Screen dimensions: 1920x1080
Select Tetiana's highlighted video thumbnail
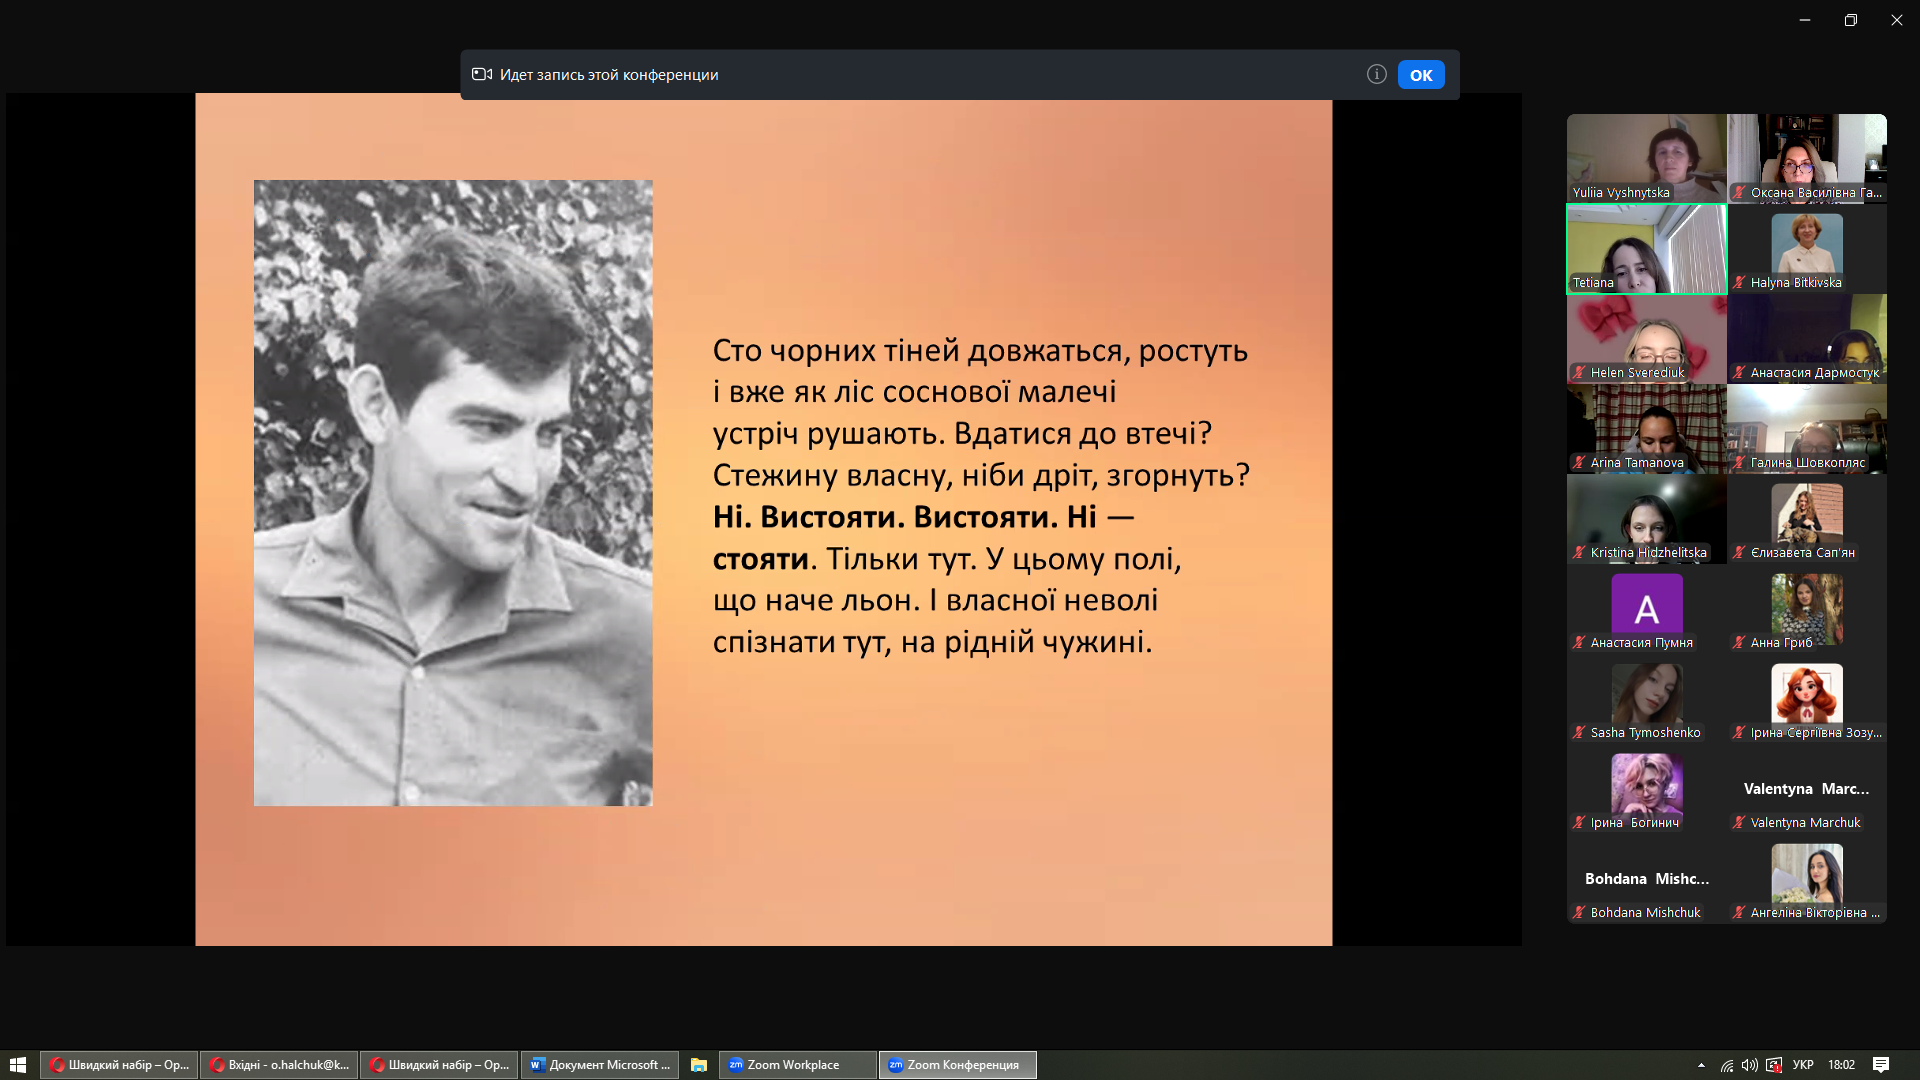point(1646,248)
